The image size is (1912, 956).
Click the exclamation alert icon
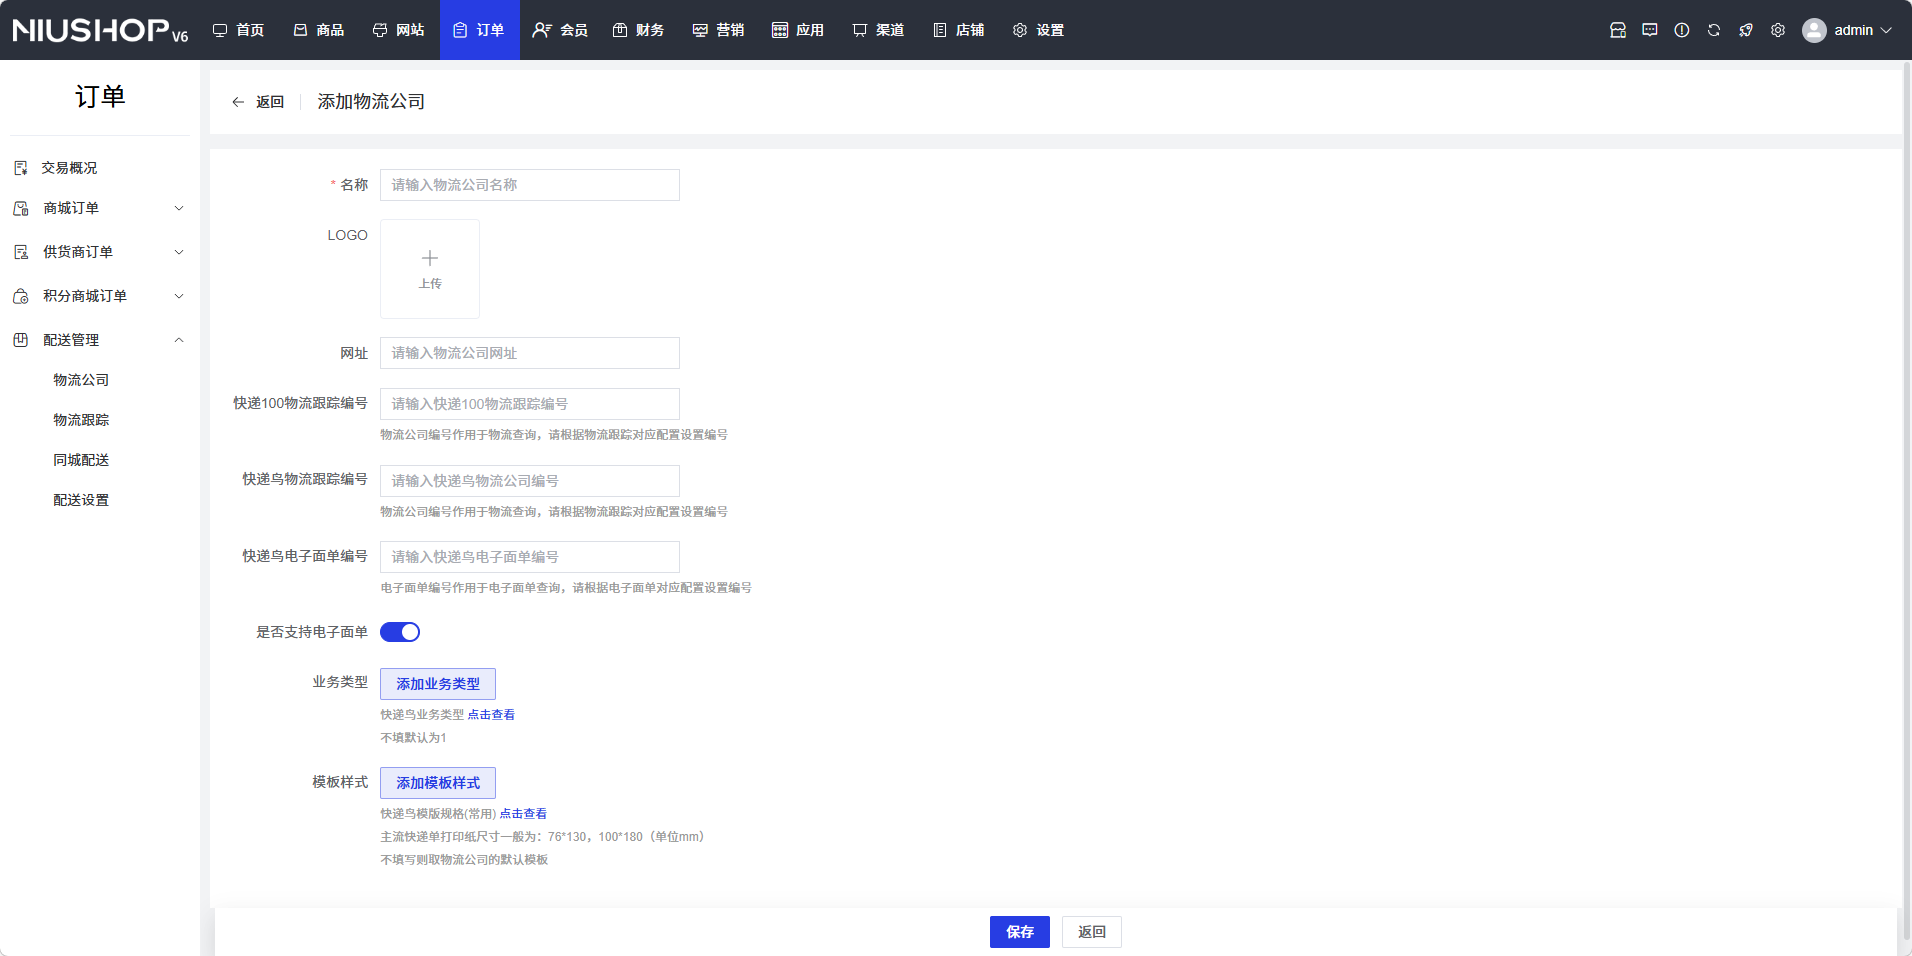pyautogui.click(x=1681, y=30)
